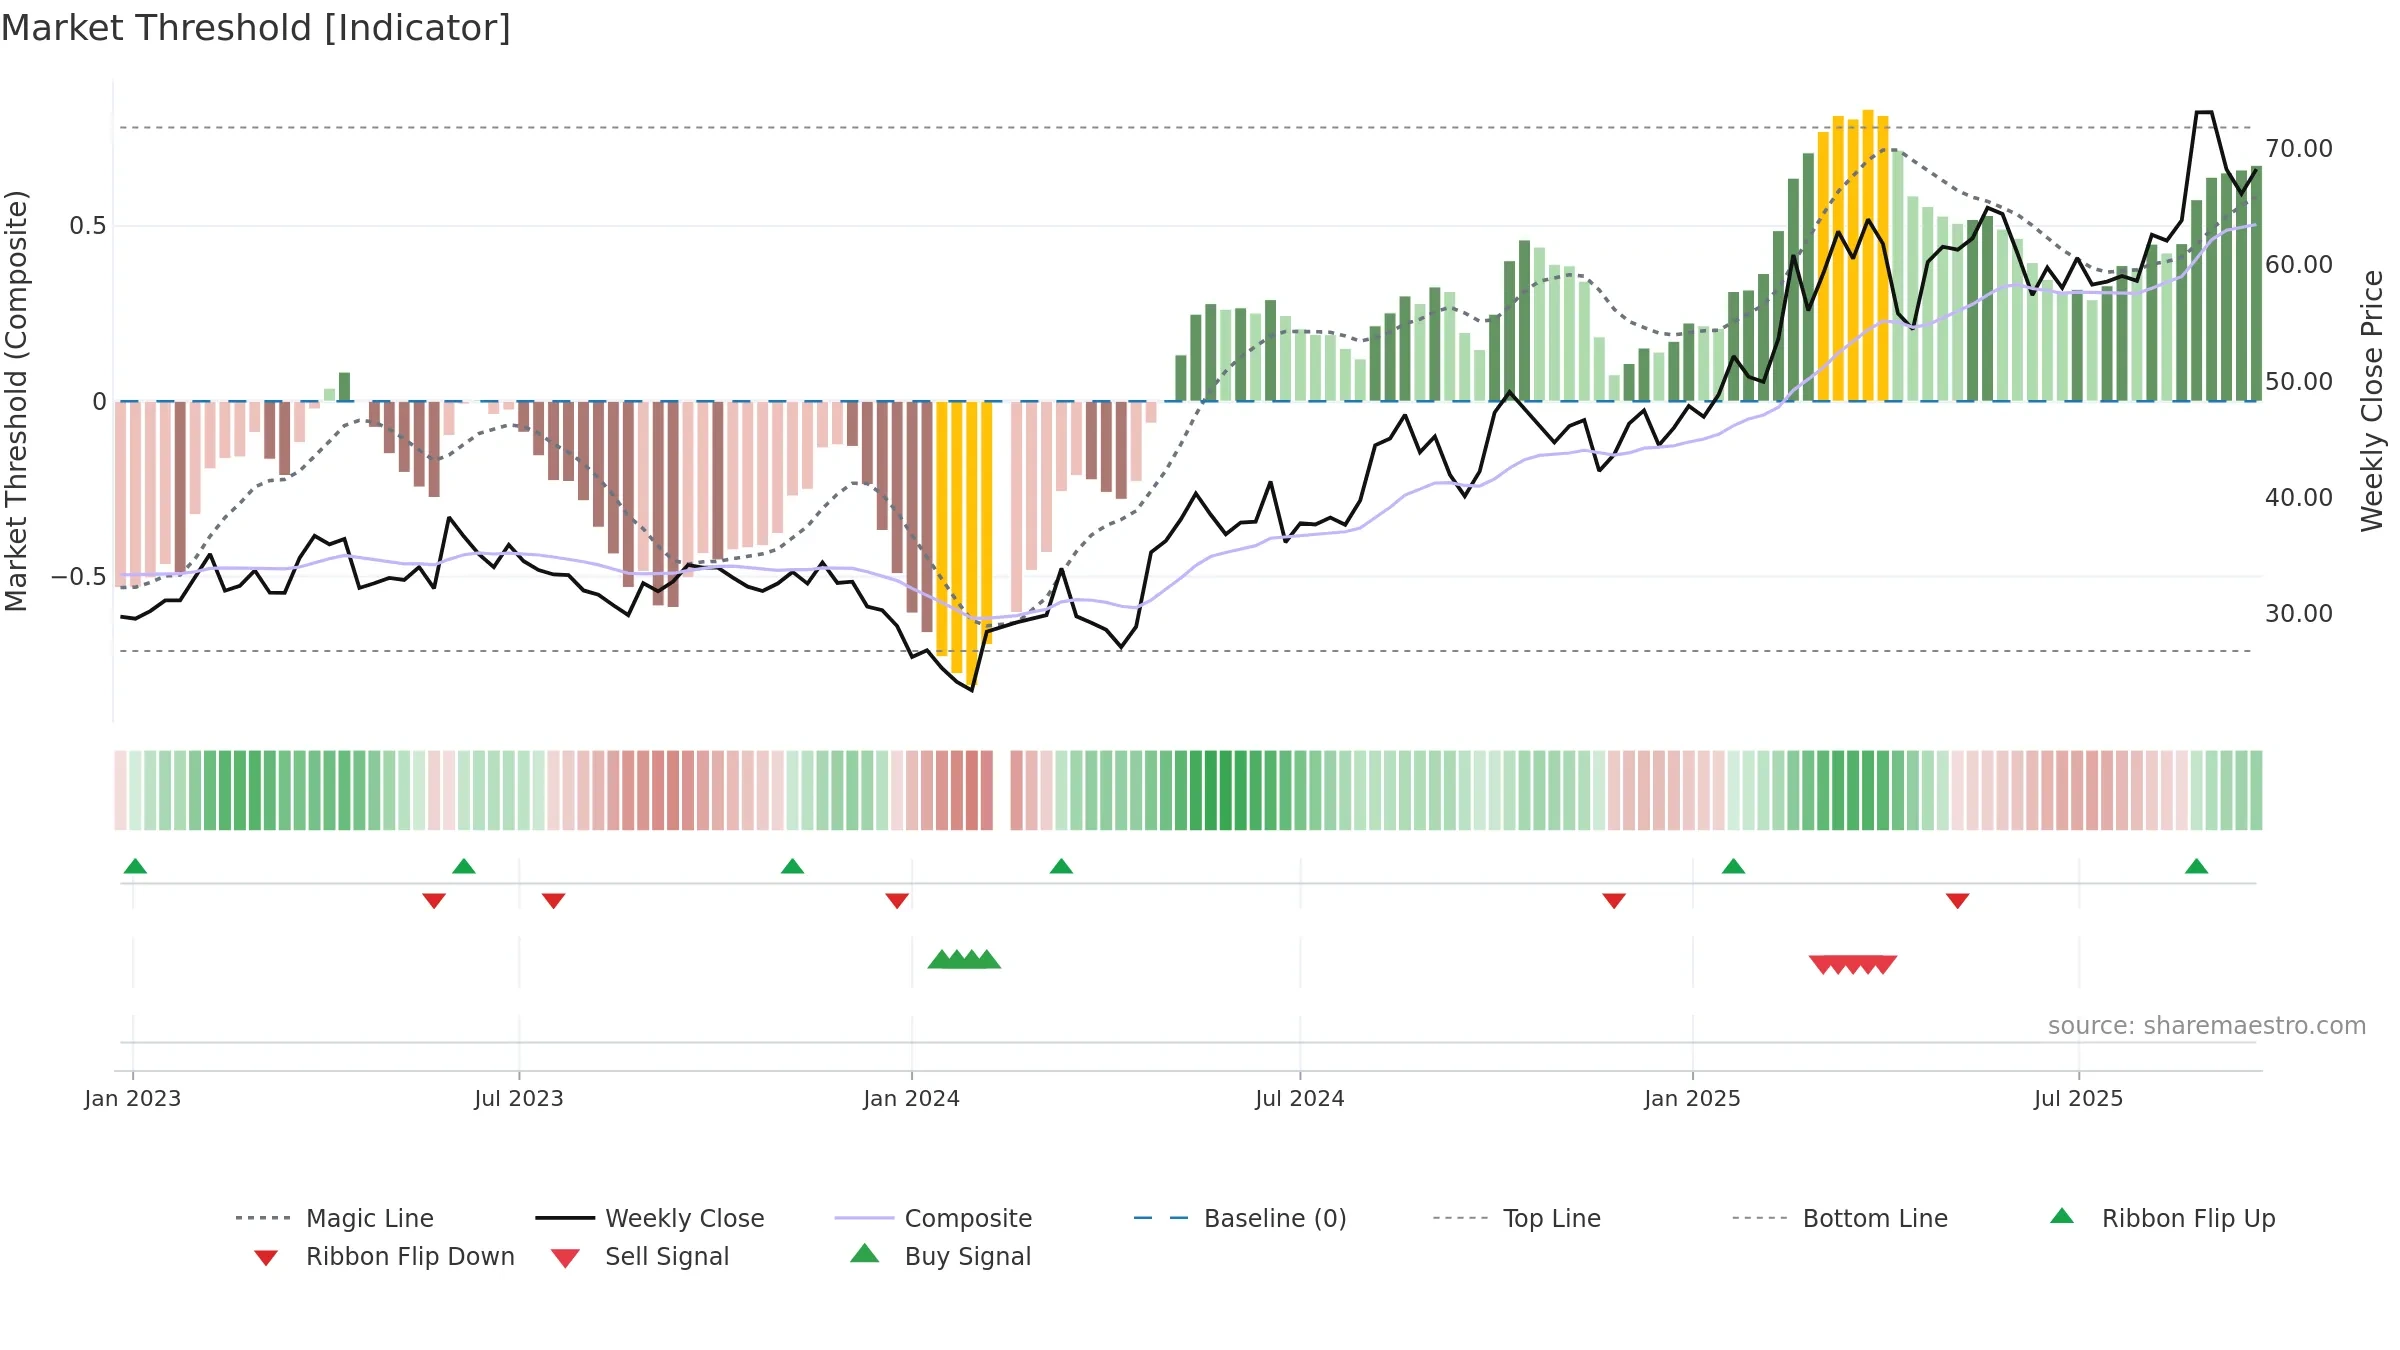Click the Jul 2024 axis label
This screenshot has height=1350, width=2400.
1300,1098
